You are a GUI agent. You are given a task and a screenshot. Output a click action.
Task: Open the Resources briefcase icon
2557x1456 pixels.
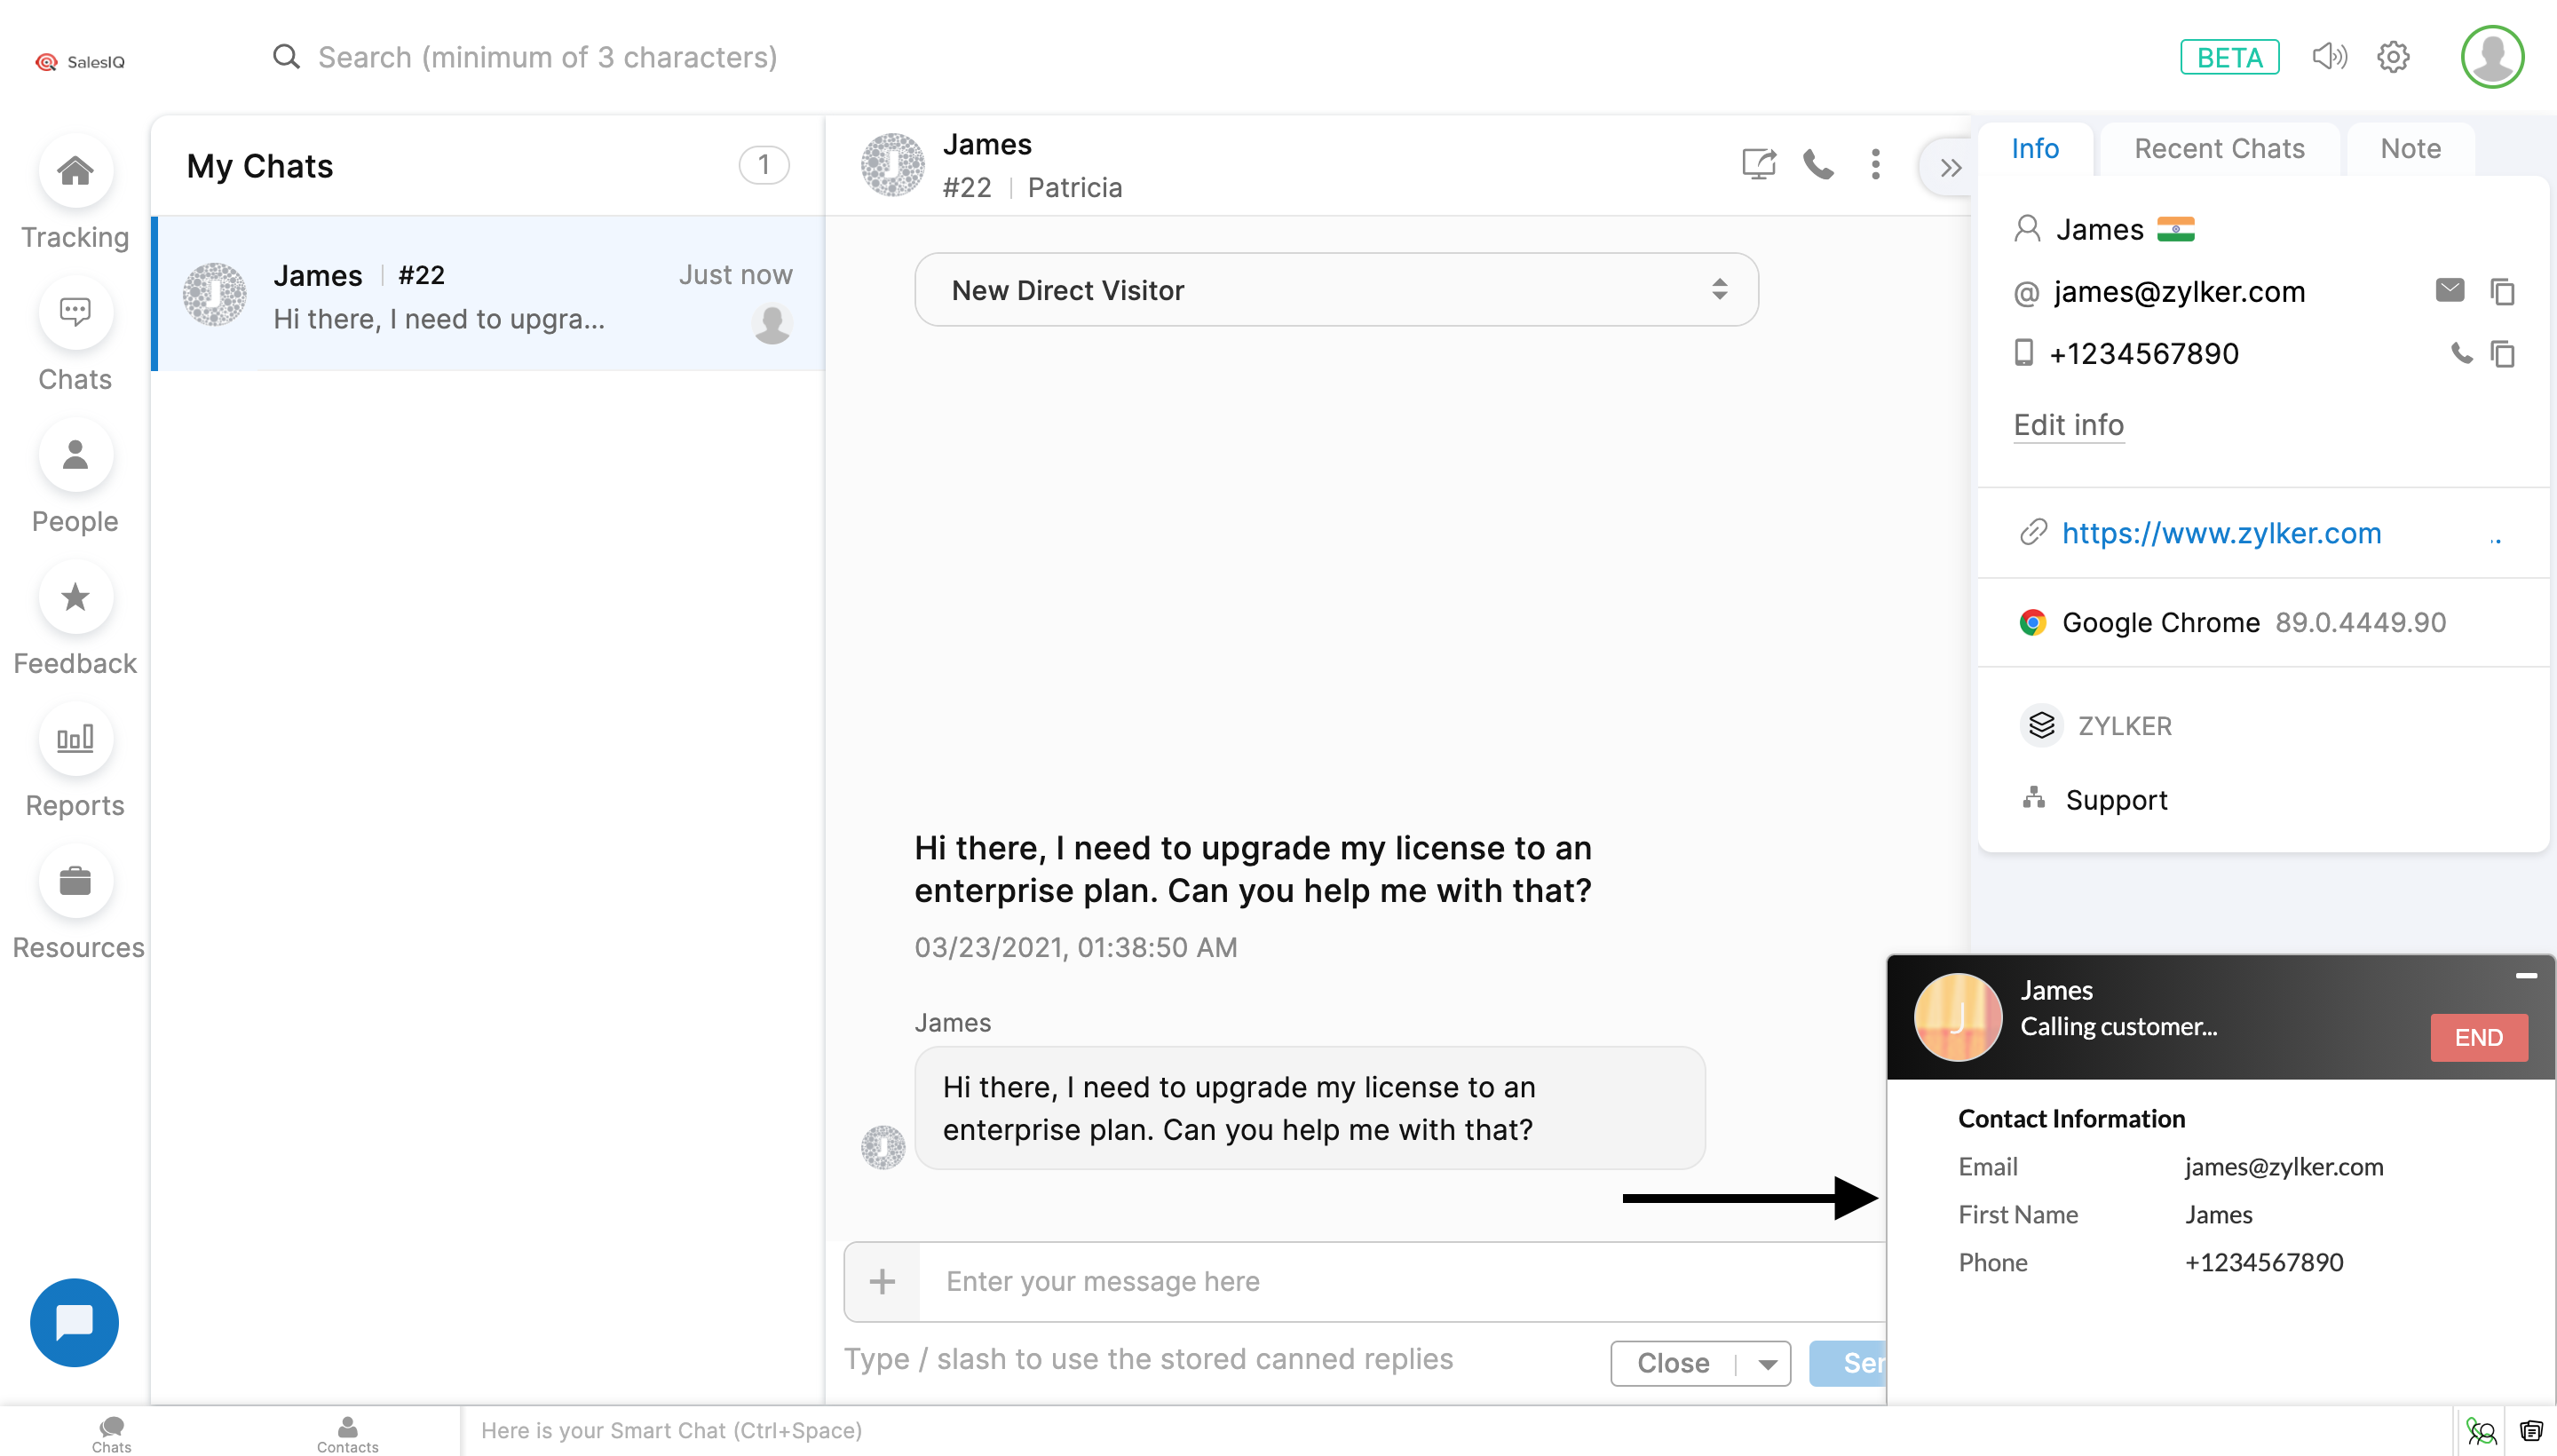(75, 881)
